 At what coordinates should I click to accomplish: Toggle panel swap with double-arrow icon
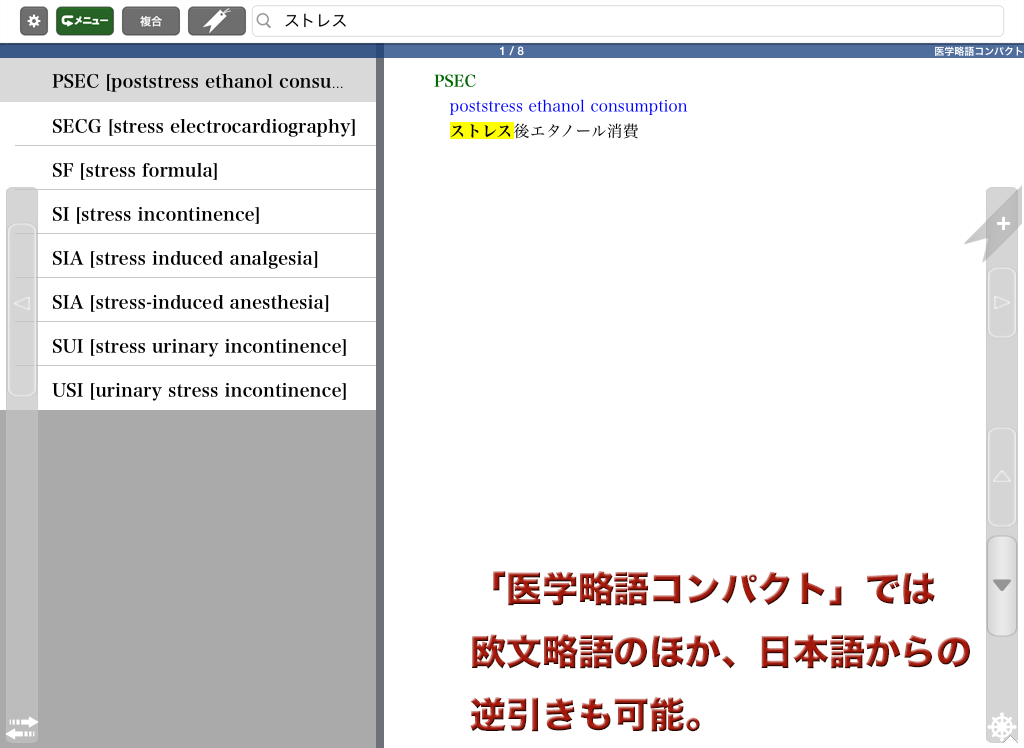pos(21,727)
